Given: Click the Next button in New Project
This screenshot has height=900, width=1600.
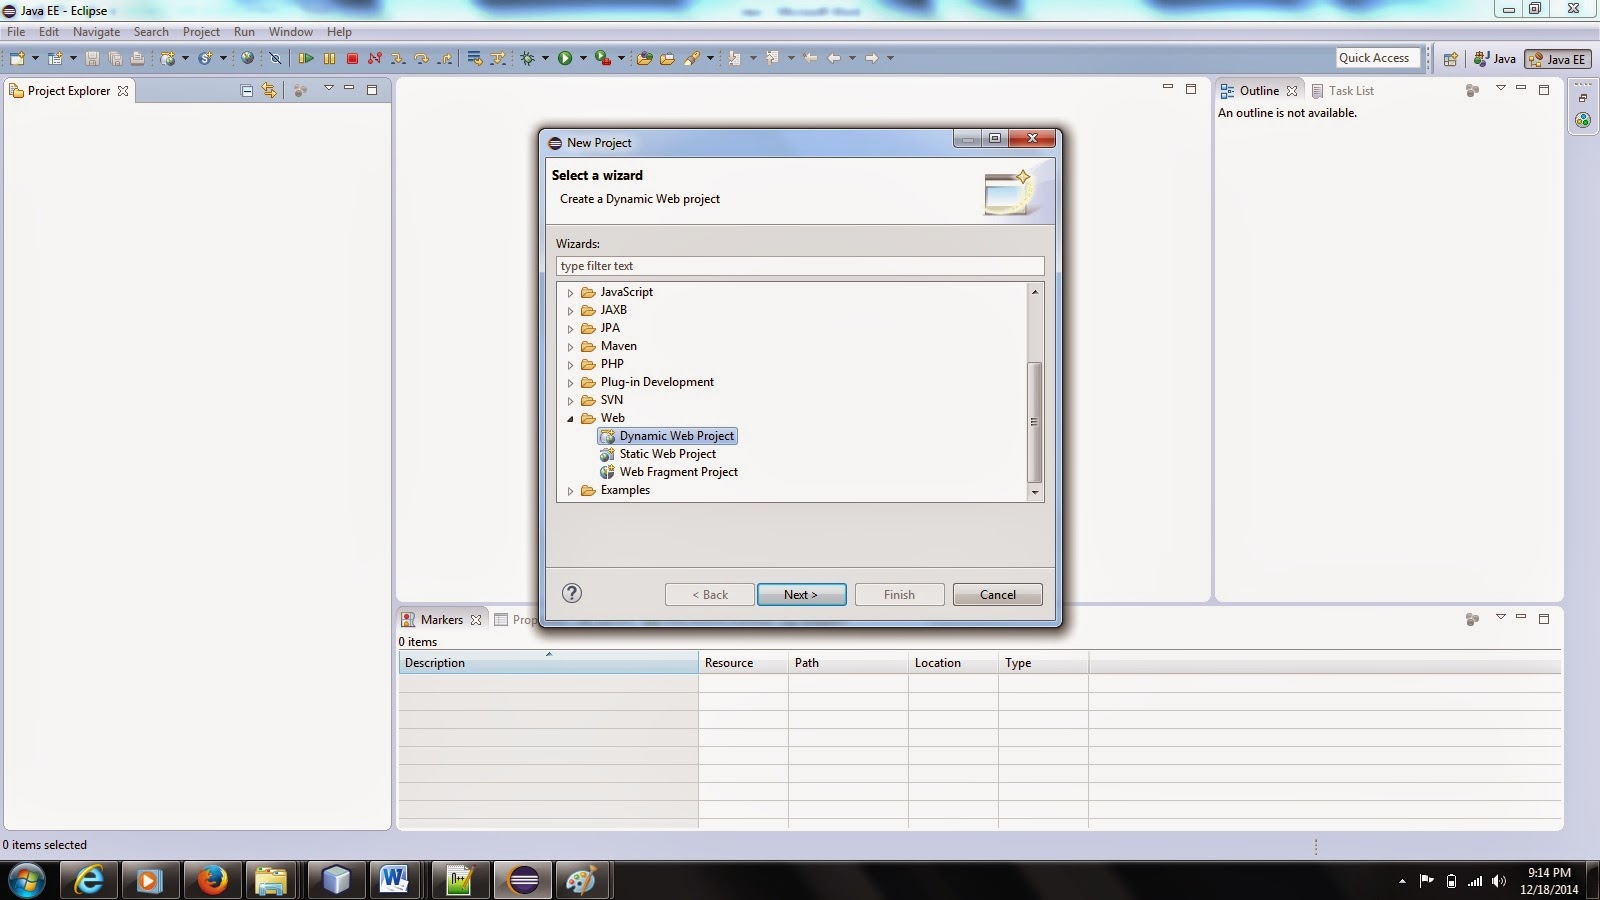Looking at the screenshot, I should click(x=801, y=594).
